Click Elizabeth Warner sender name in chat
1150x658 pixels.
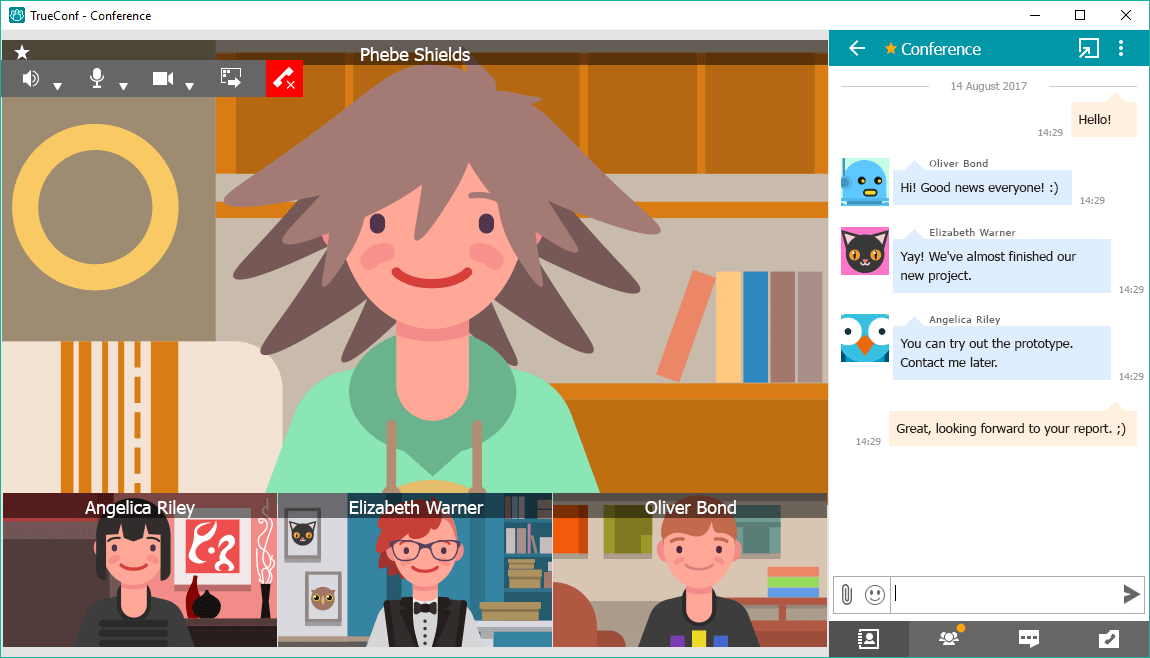click(972, 233)
